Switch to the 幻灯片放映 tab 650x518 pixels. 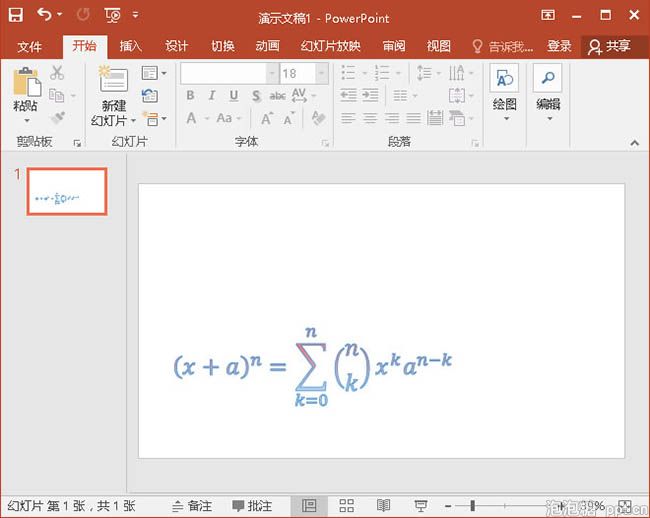coord(330,46)
